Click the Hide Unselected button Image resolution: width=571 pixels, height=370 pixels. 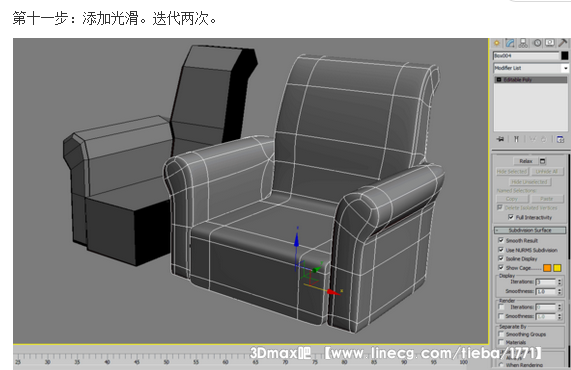[529, 182]
